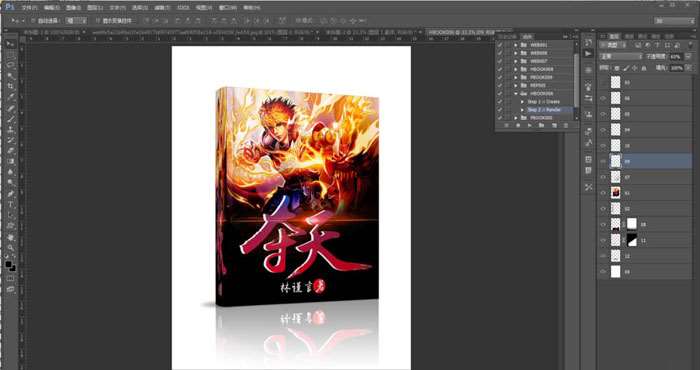This screenshot has height=370, width=700.
Task: Switch to 通道 (Channels) tab
Action: tap(629, 36)
